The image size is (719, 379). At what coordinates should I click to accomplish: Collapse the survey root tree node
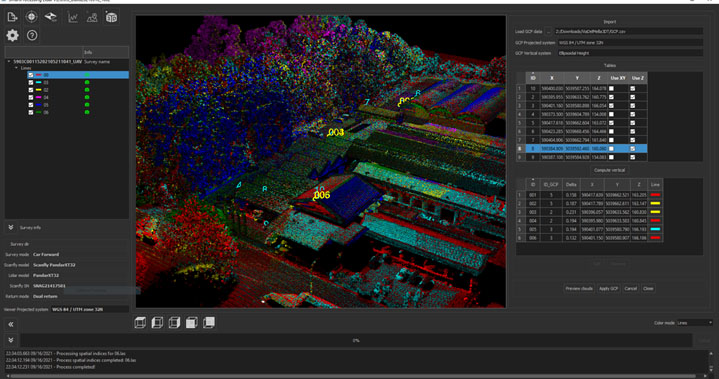[x=9, y=61]
